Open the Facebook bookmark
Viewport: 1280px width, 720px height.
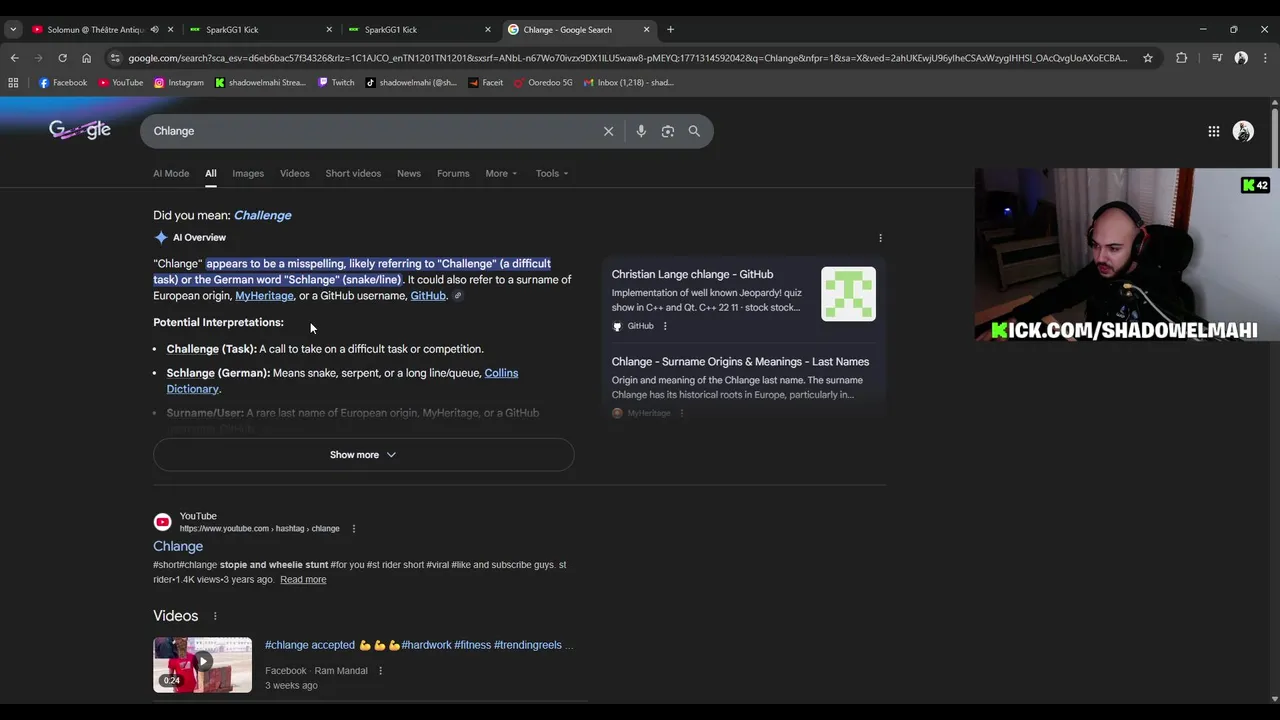(x=62, y=83)
